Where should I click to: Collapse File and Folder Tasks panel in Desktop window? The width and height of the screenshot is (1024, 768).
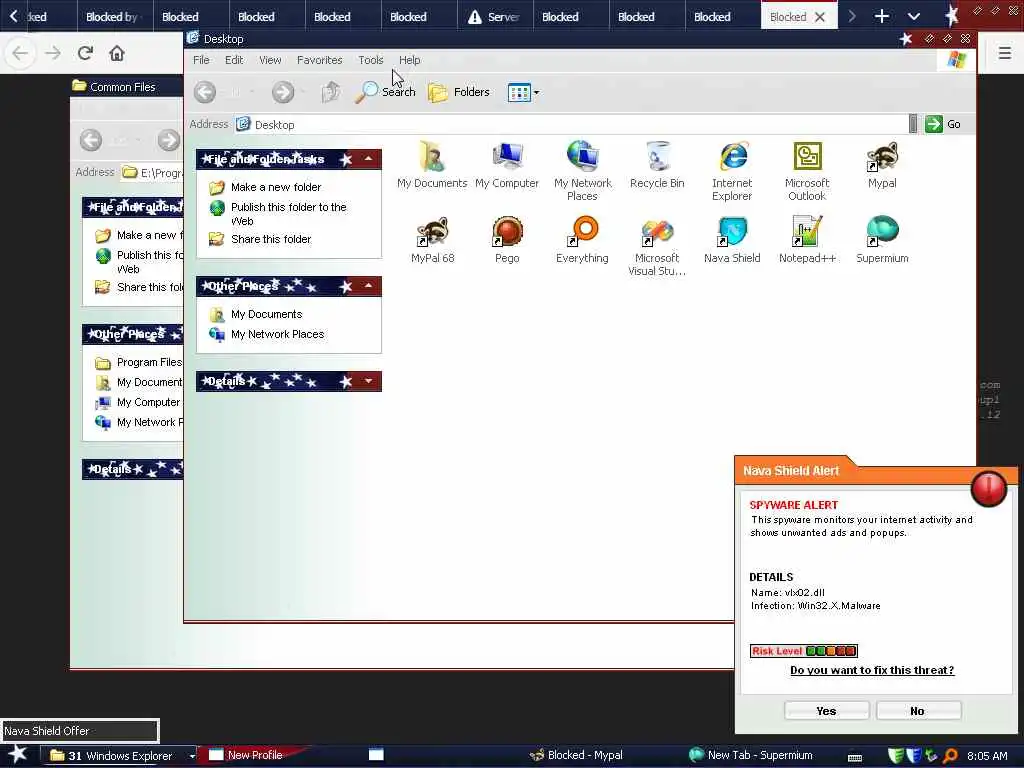tap(369, 159)
